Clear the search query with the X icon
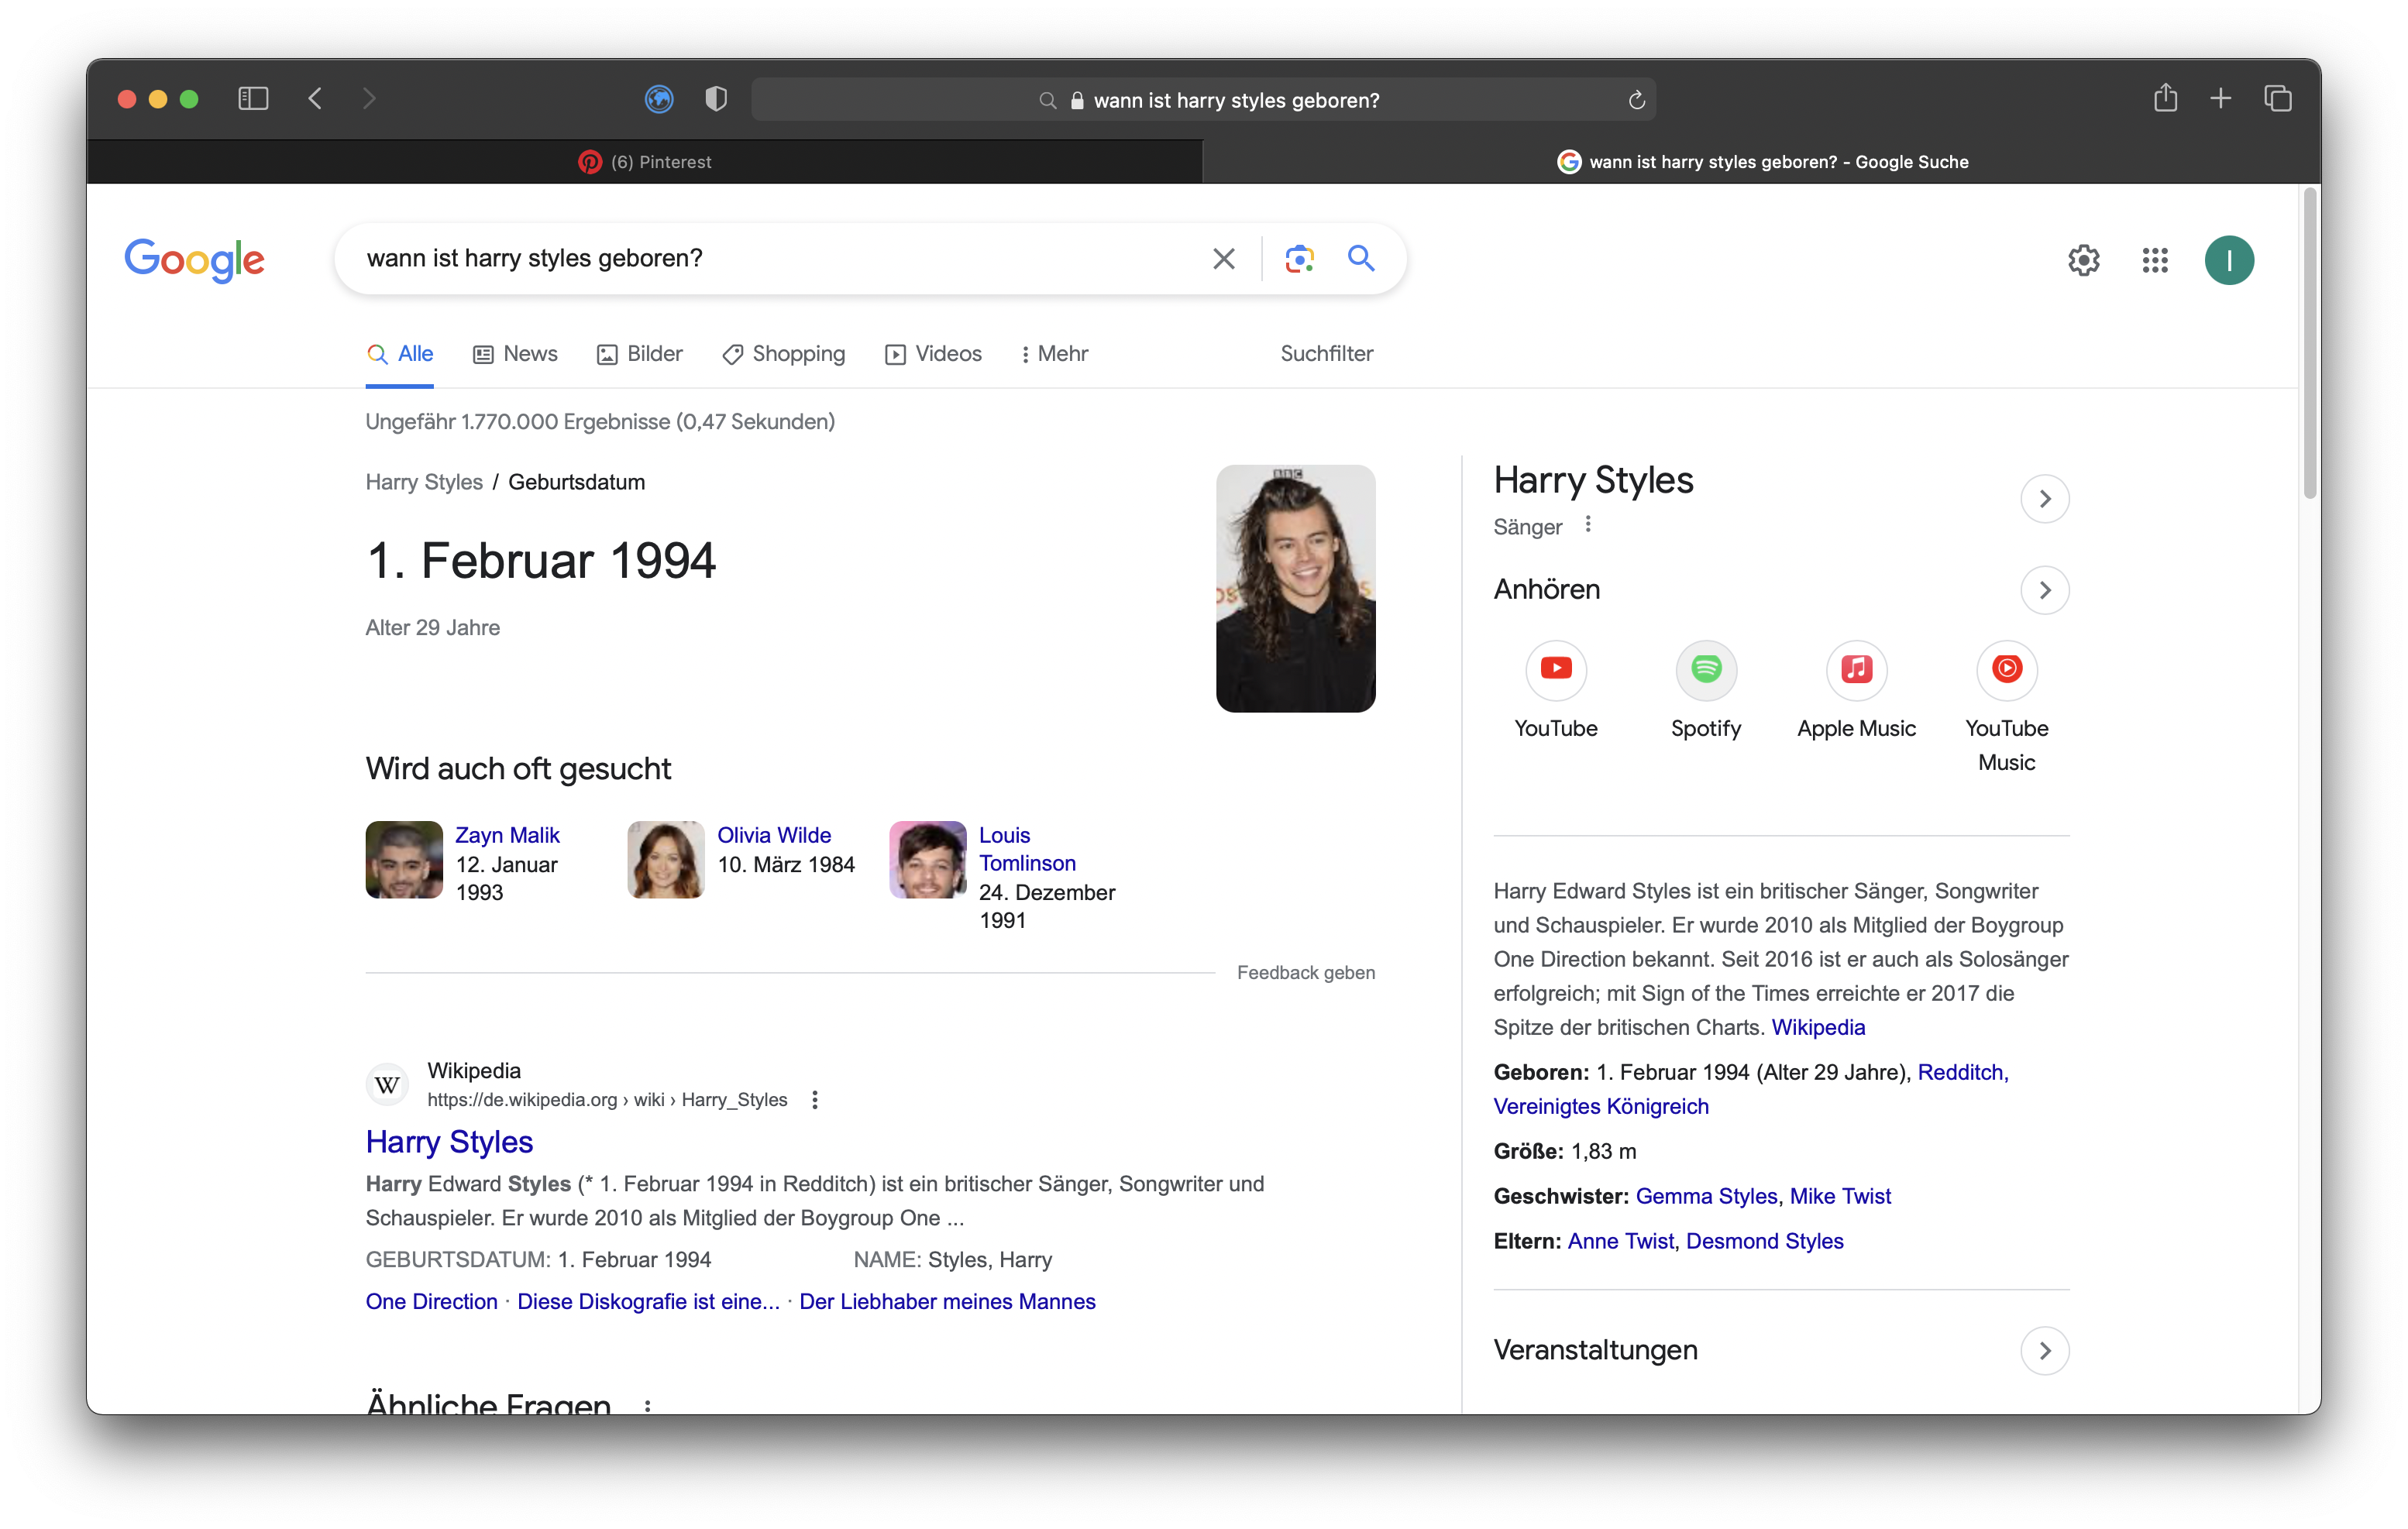 coord(1223,259)
